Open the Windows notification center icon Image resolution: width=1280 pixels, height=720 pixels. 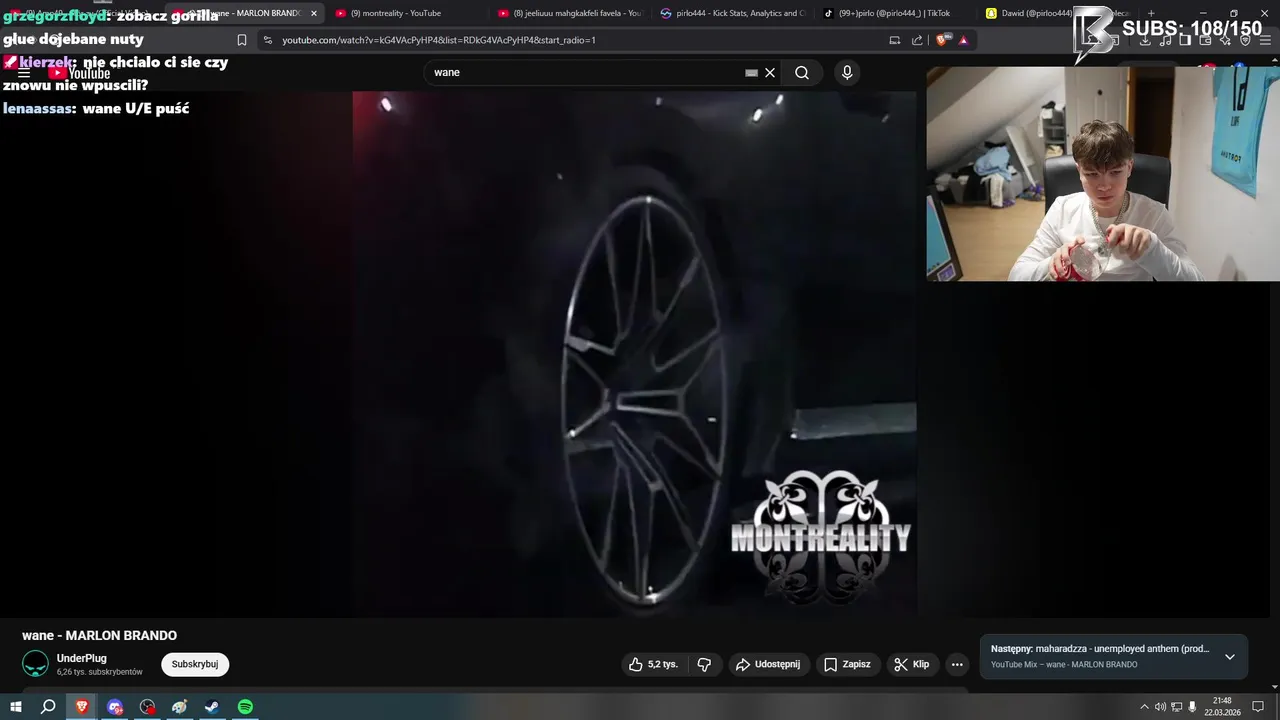coord(1258,707)
